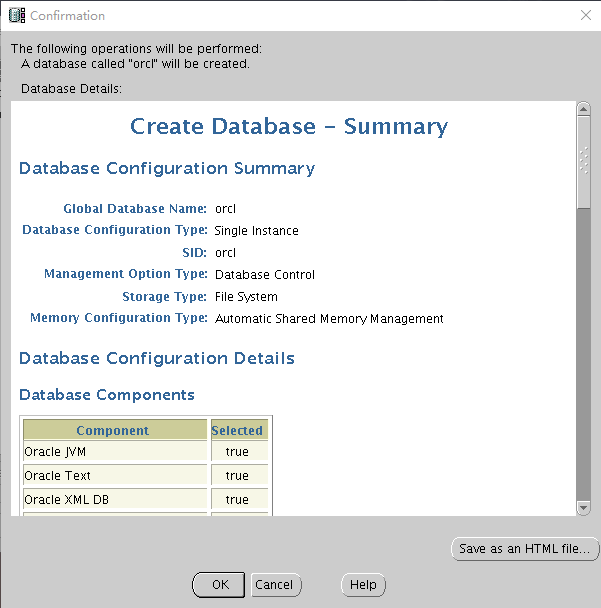
Task: Click the scrollbar up arrow
Action: pos(583,109)
